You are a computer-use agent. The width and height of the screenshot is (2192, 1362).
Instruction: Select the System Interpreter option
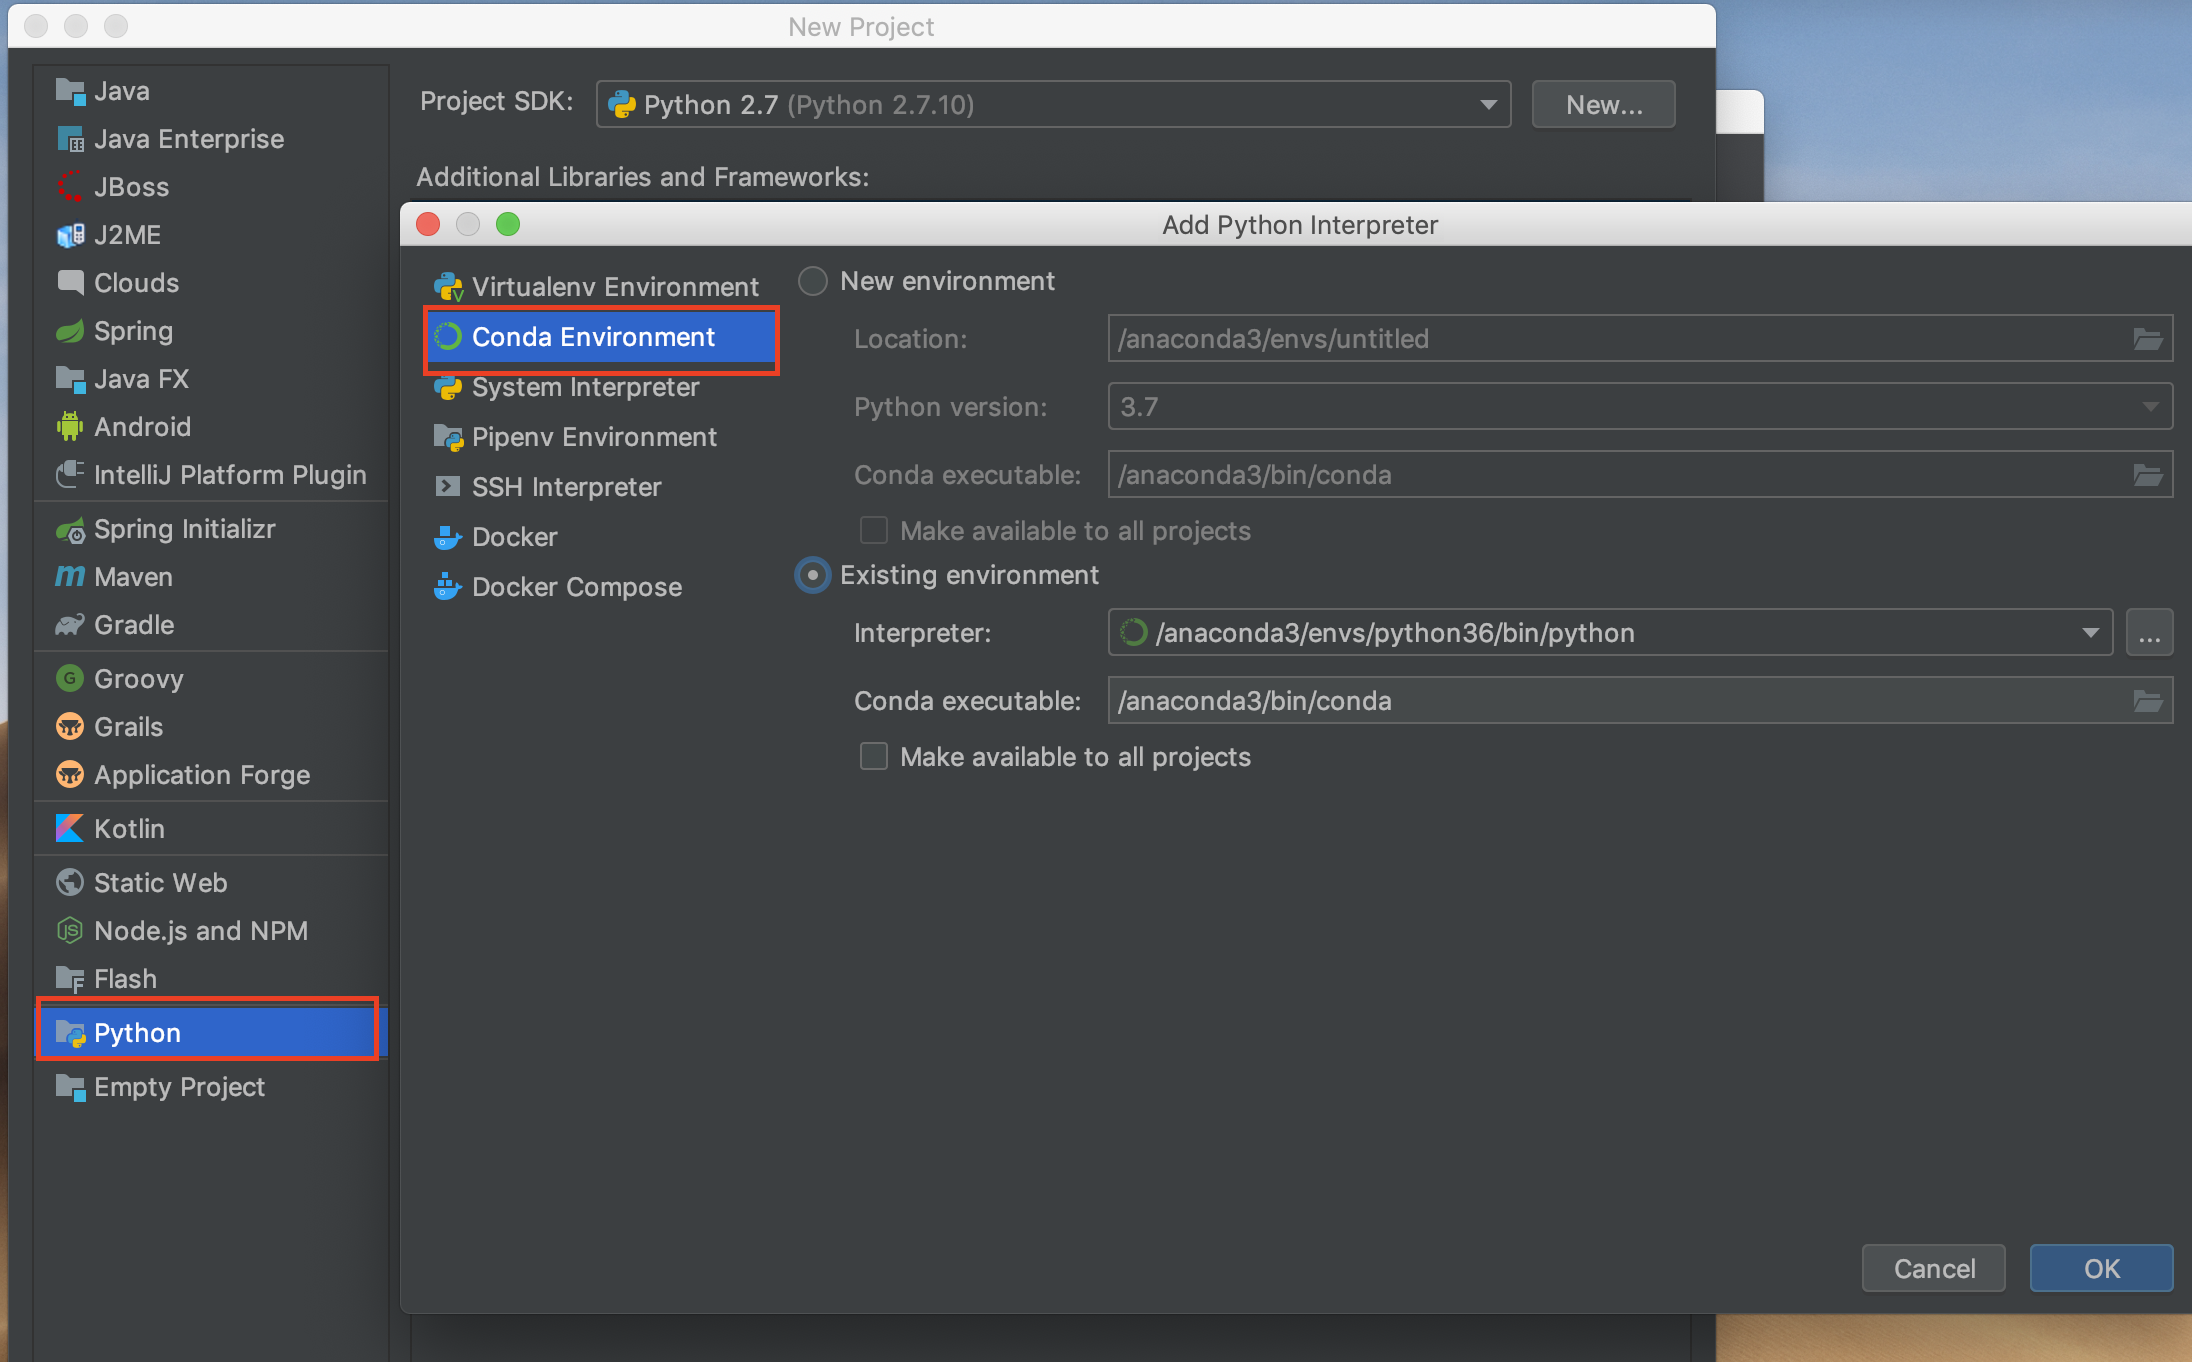click(x=584, y=384)
